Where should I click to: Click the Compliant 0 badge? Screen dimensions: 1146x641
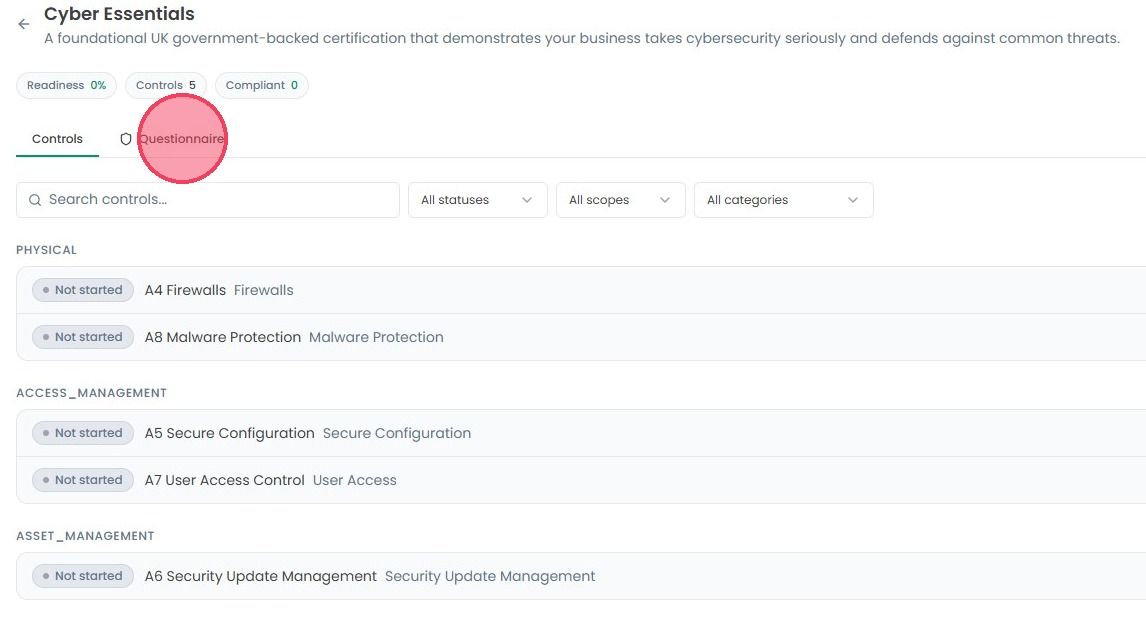point(262,86)
